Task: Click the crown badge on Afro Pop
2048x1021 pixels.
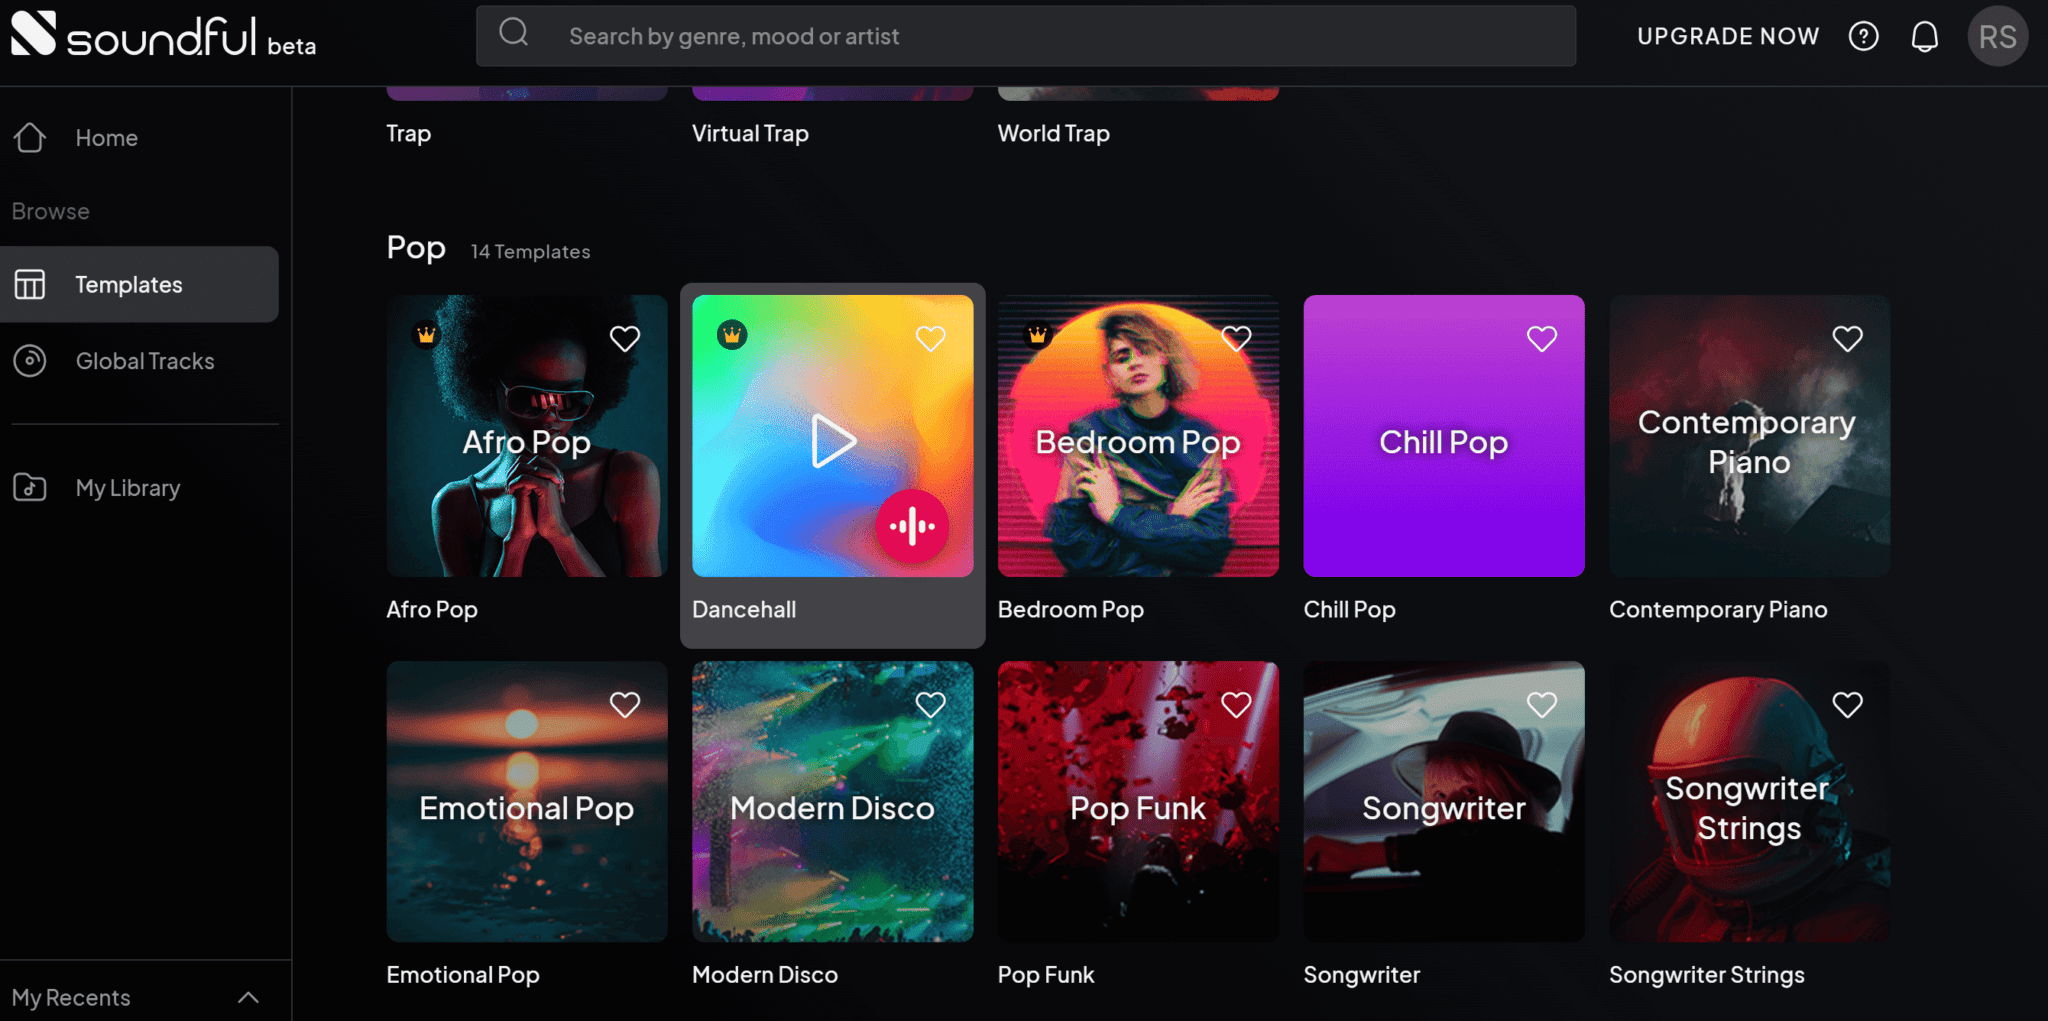Action: (427, 336)
